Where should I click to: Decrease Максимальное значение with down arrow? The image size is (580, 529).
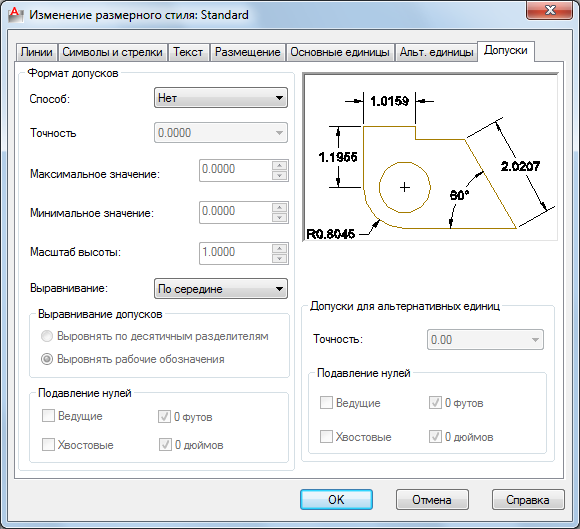(x=280, y=175)
